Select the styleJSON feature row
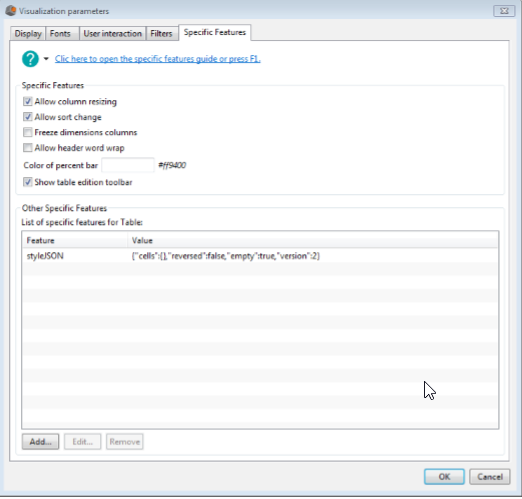This screenshot has height=499, width=522. click(260, 256)
